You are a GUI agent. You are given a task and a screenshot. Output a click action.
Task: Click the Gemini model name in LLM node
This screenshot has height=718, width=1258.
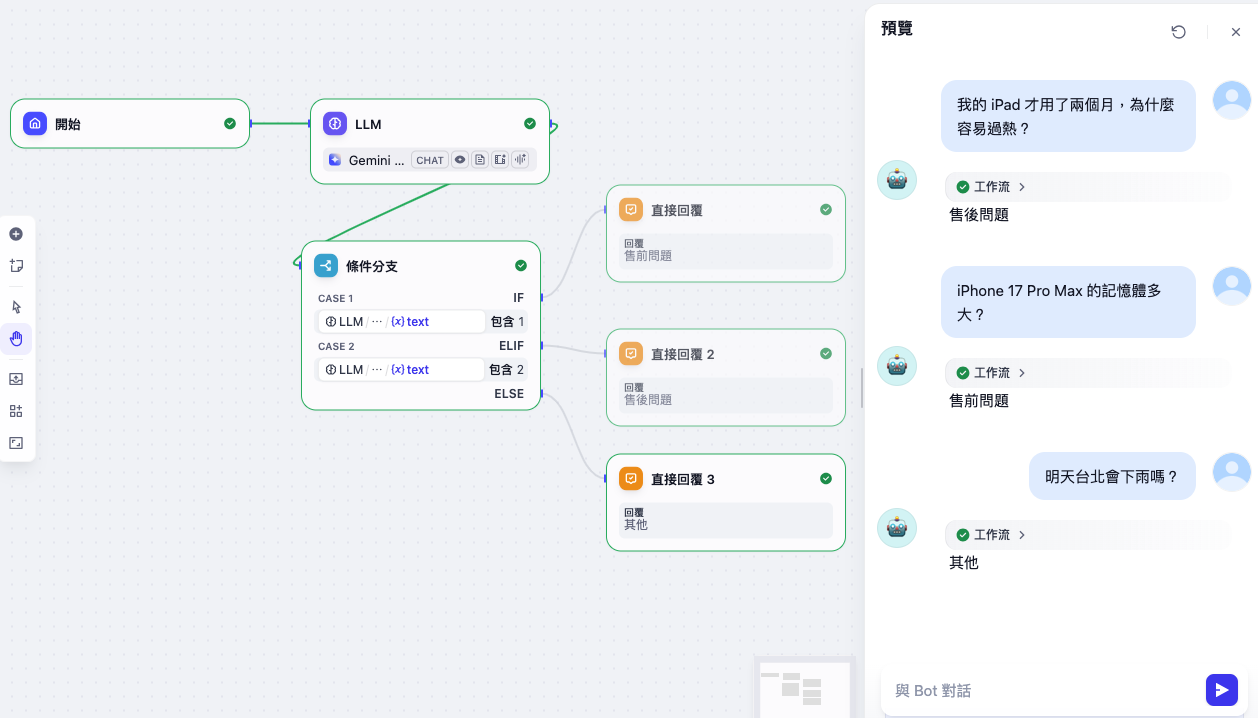tap(376, 160)
